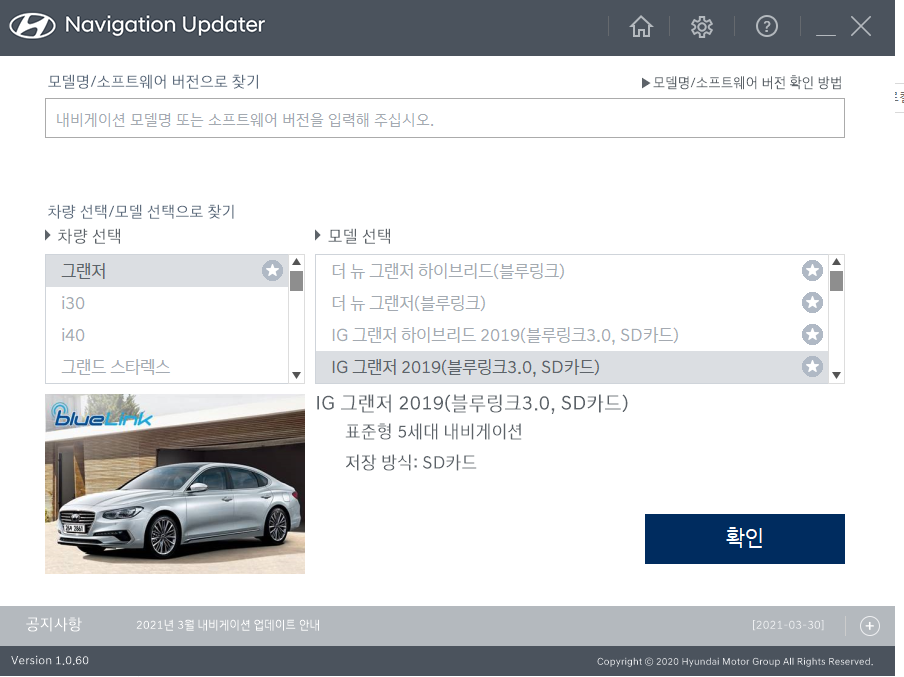Click the vehicle list scrollbar thumb
Viewport: 904px width, 677px height.
tap(296, 281)
